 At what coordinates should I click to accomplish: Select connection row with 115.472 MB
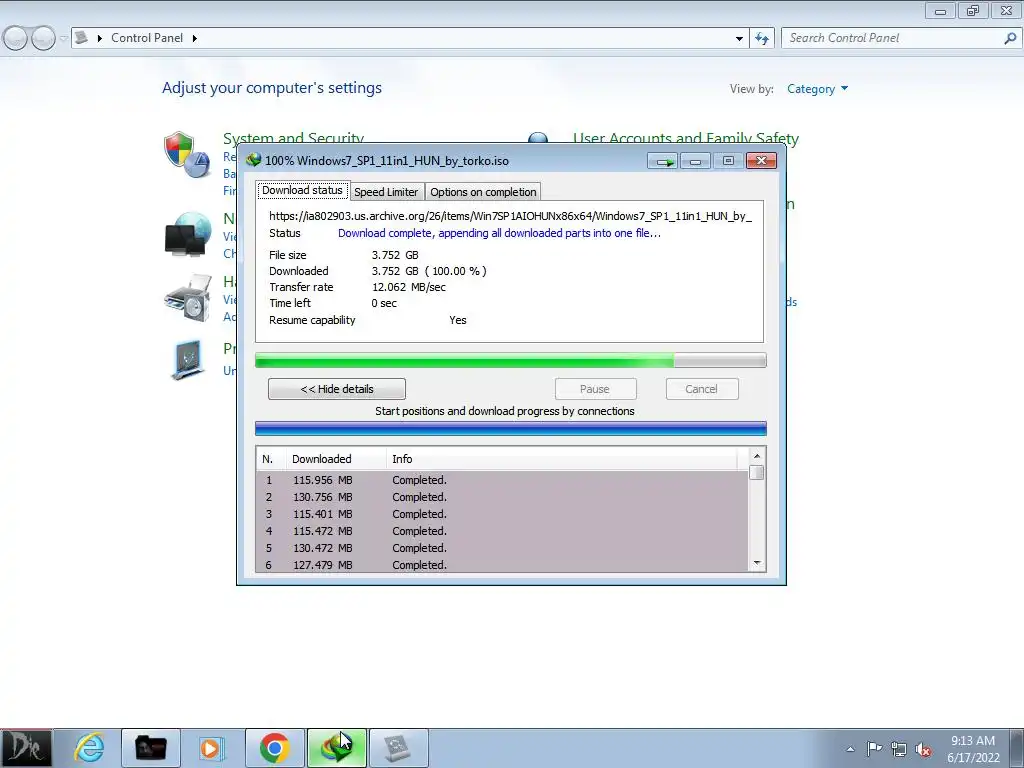(503, 531)
